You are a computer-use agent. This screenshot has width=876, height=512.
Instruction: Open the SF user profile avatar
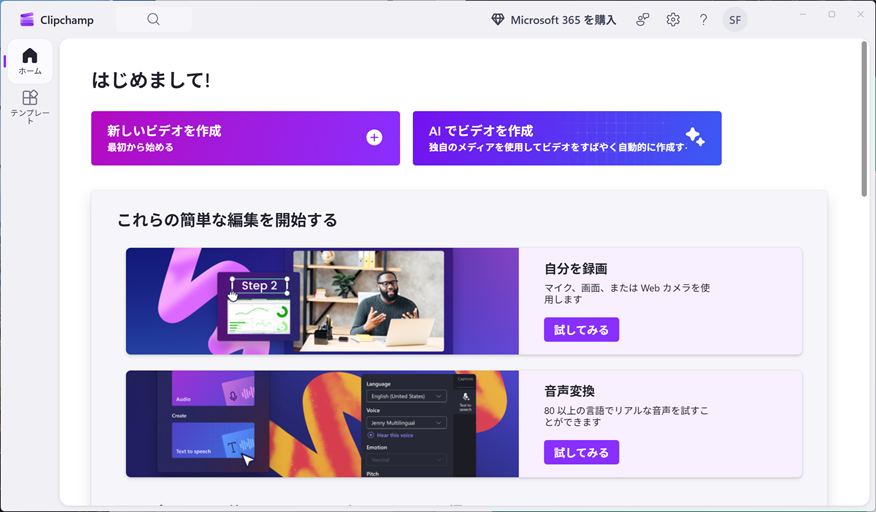[735, 20]
